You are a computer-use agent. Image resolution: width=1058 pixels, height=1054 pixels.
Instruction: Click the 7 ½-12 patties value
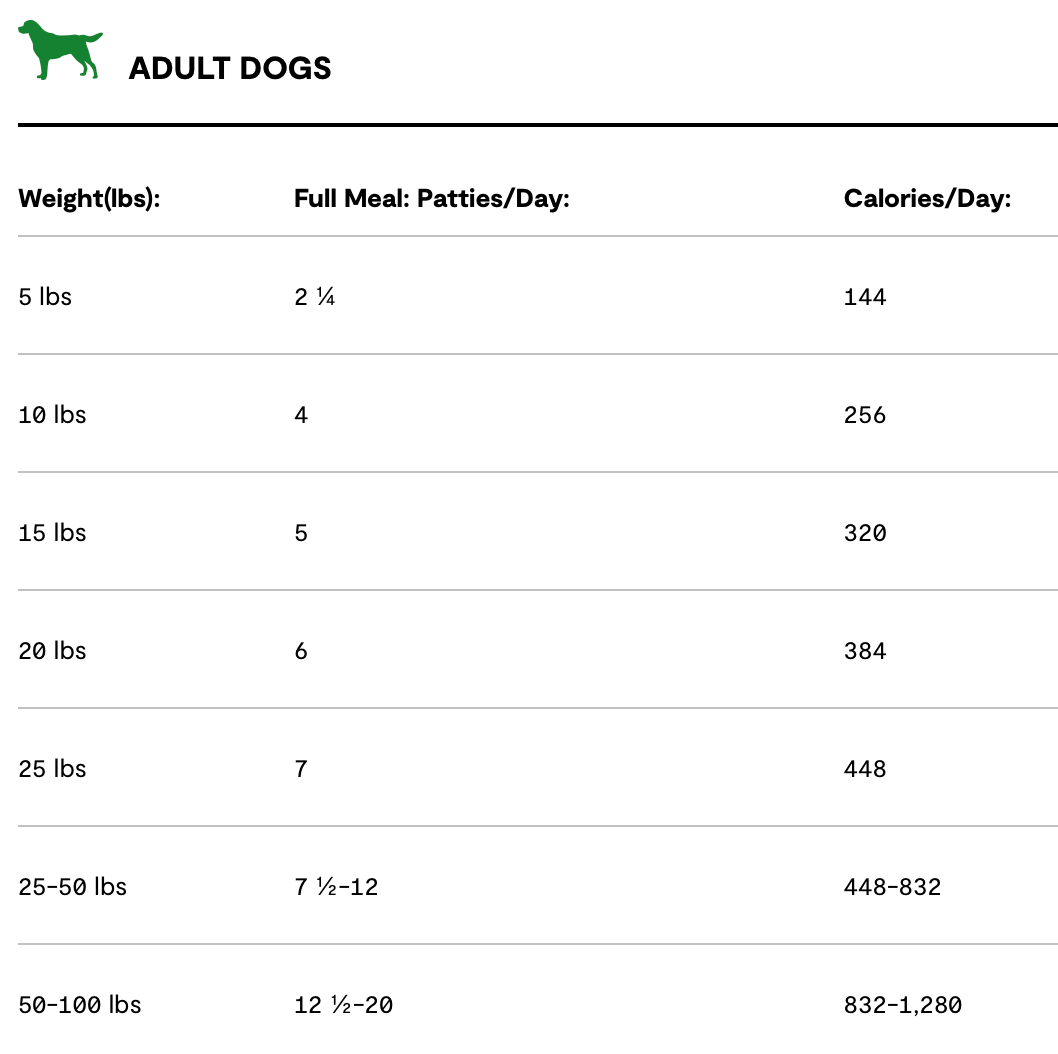tap(336, 887)
